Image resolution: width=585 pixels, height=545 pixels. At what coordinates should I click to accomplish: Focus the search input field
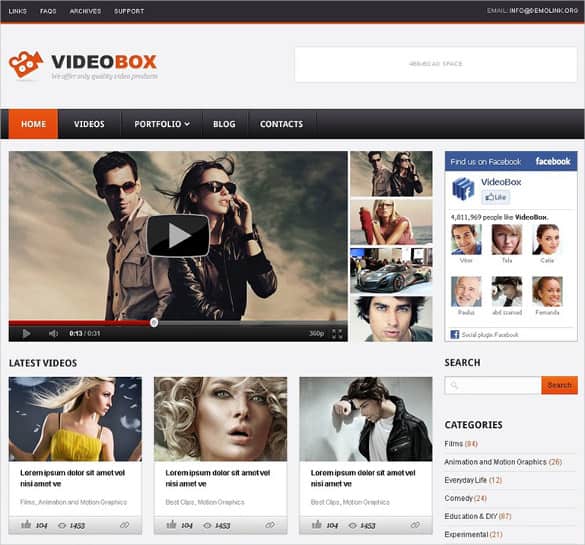click(x=493, y=385)
